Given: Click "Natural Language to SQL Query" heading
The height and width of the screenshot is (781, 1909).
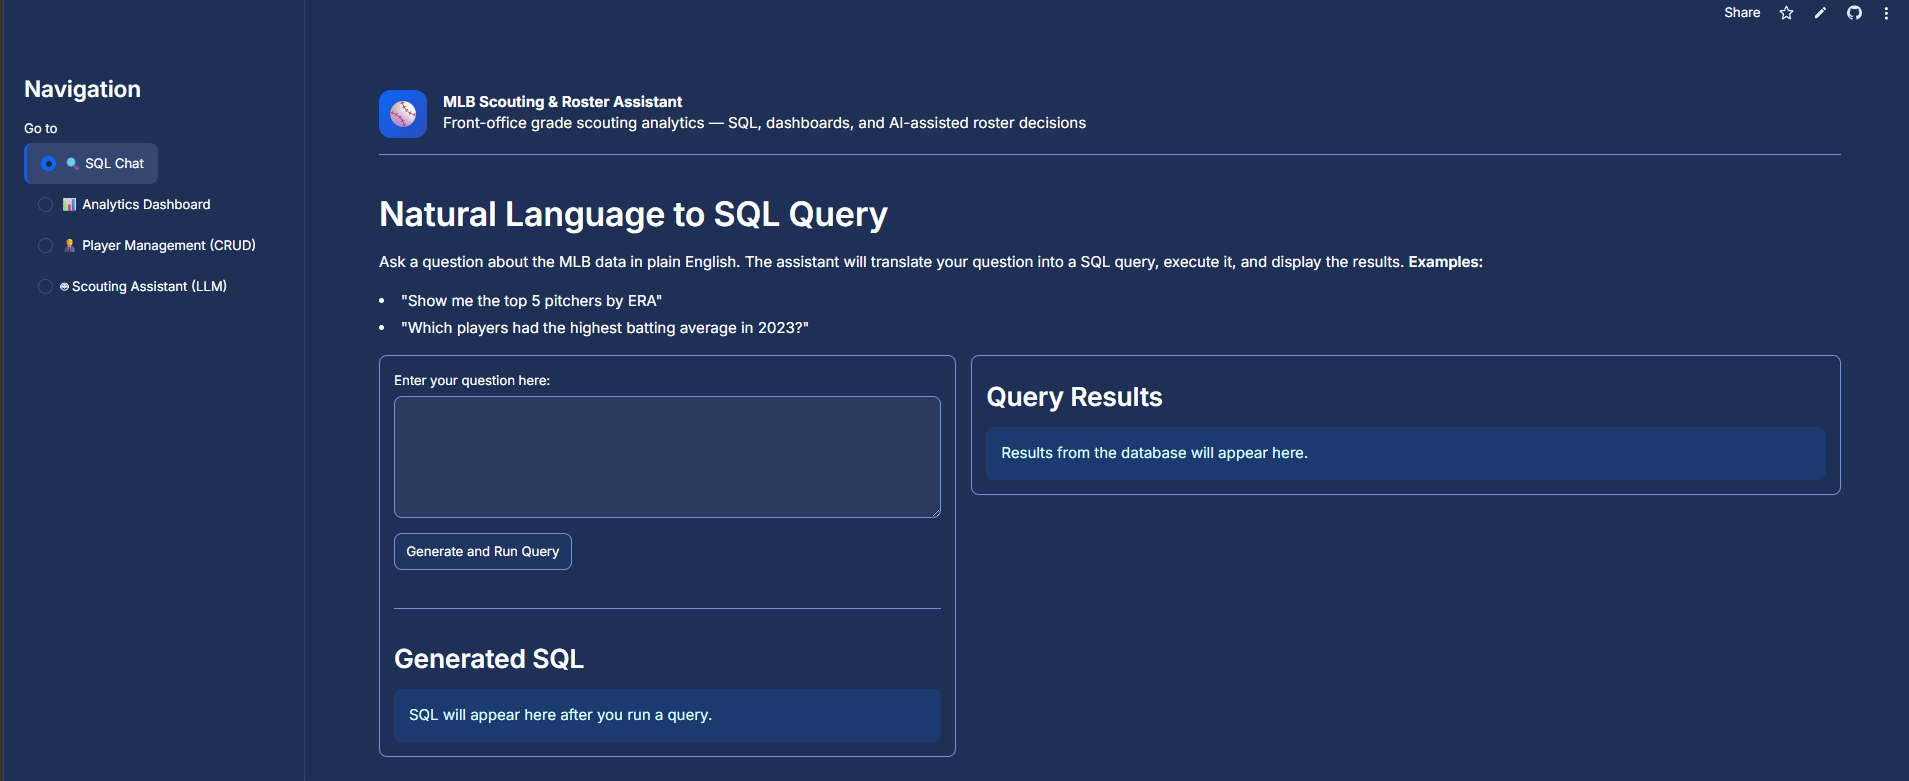Looking at the screenshot, I should point(633,214).
